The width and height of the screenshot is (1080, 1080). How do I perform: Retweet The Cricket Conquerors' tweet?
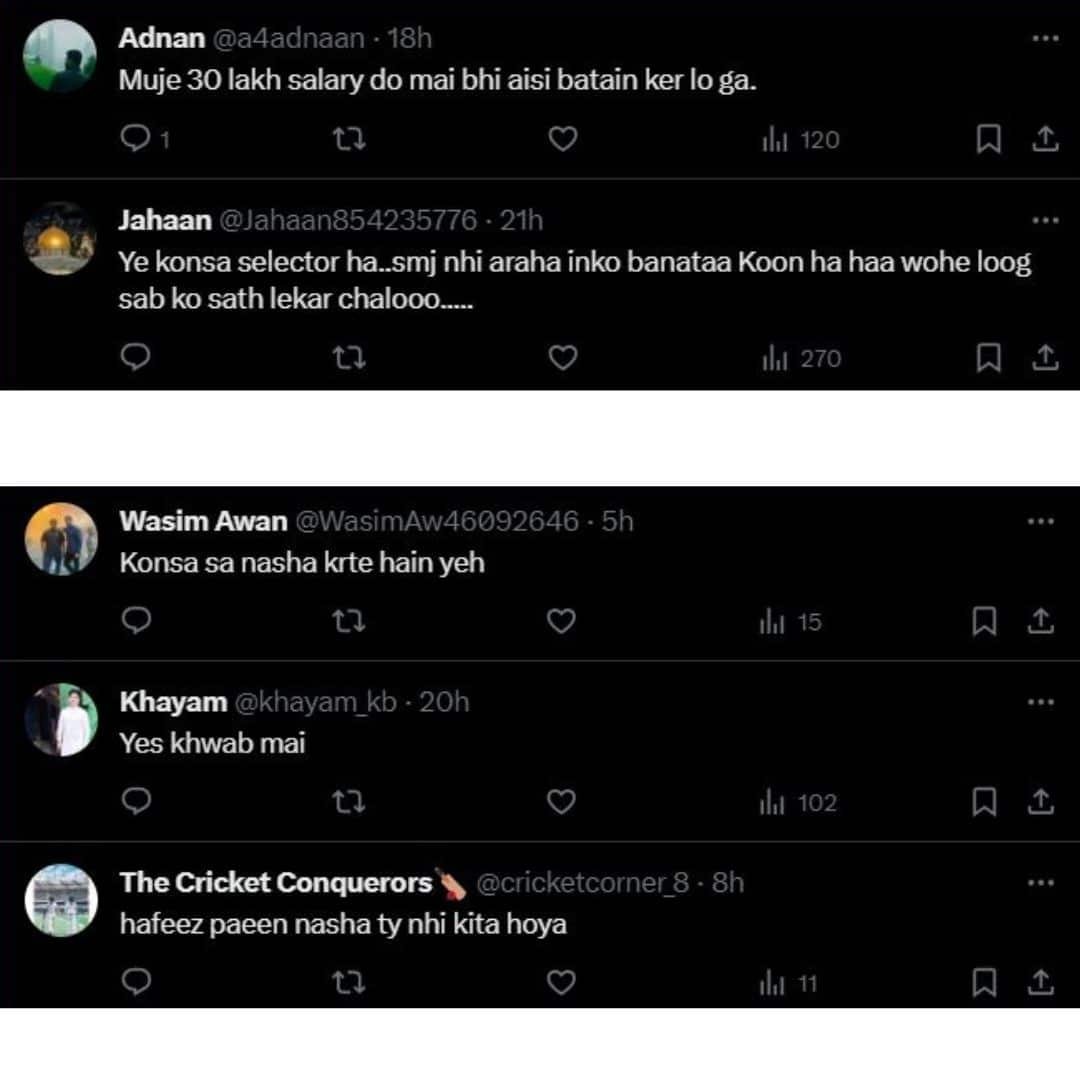point(348,983)
